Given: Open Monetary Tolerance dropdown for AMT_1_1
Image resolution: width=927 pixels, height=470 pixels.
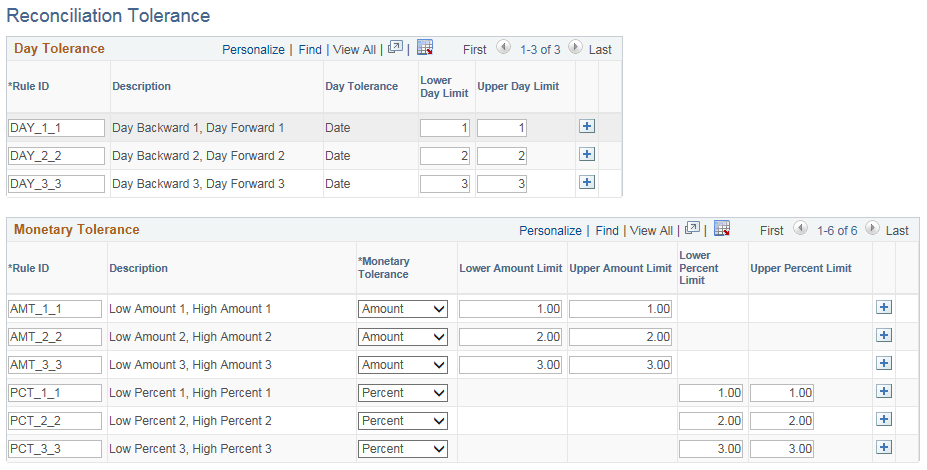Looking at the screenshot, I should 403,309.
